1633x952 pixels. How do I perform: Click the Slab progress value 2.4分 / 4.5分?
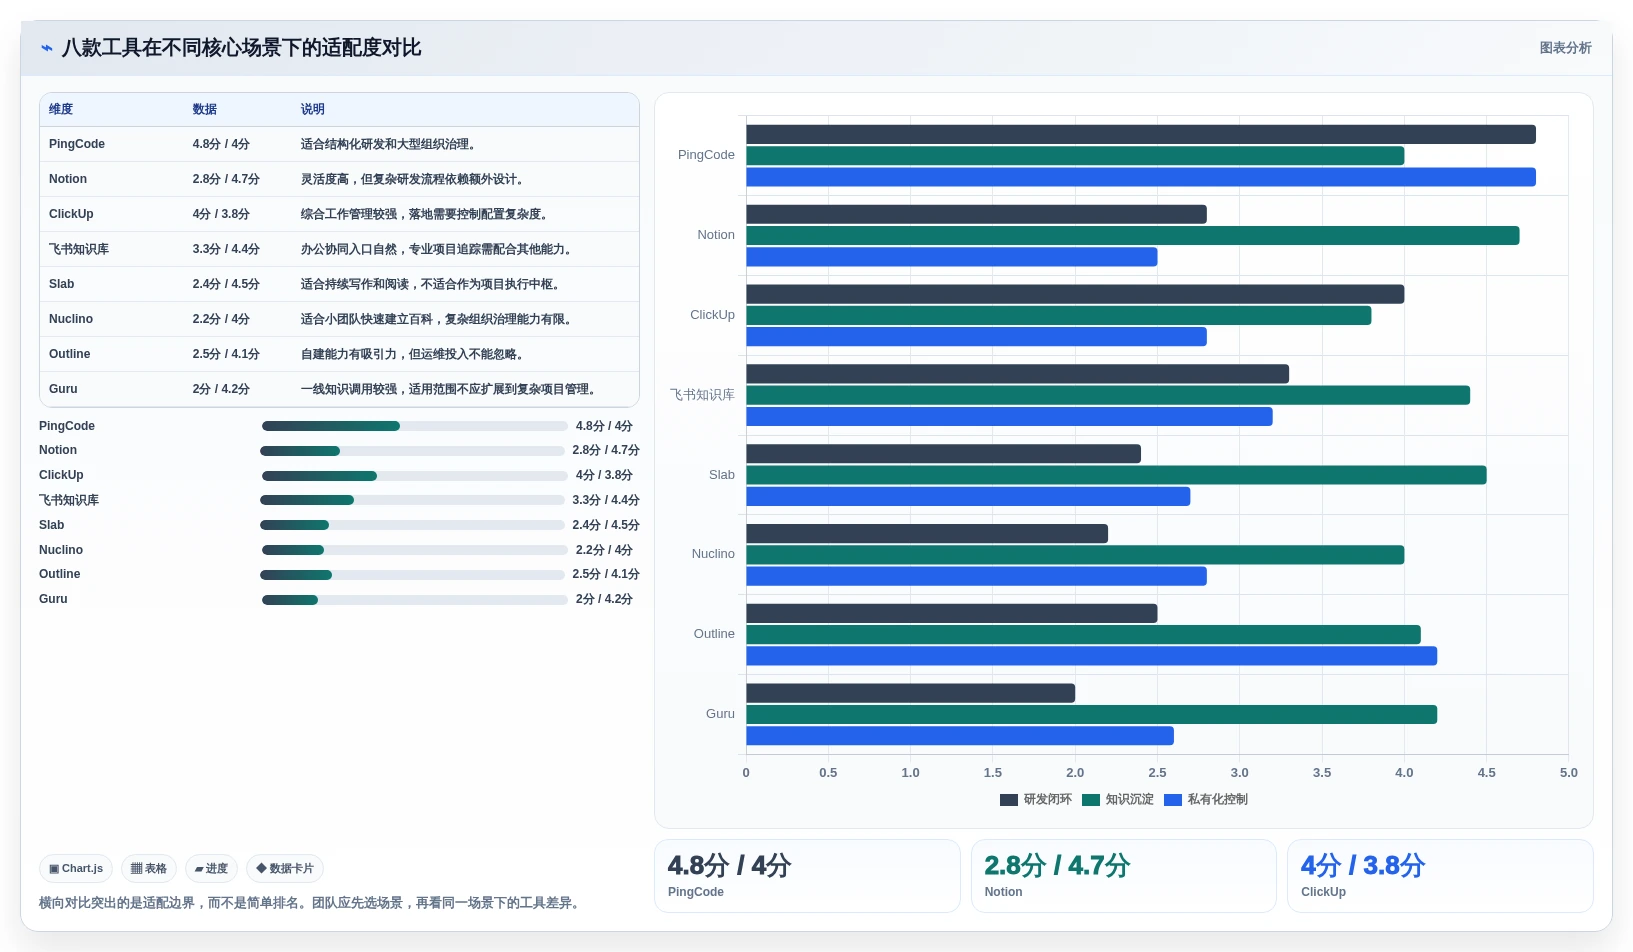pos(606,525)
